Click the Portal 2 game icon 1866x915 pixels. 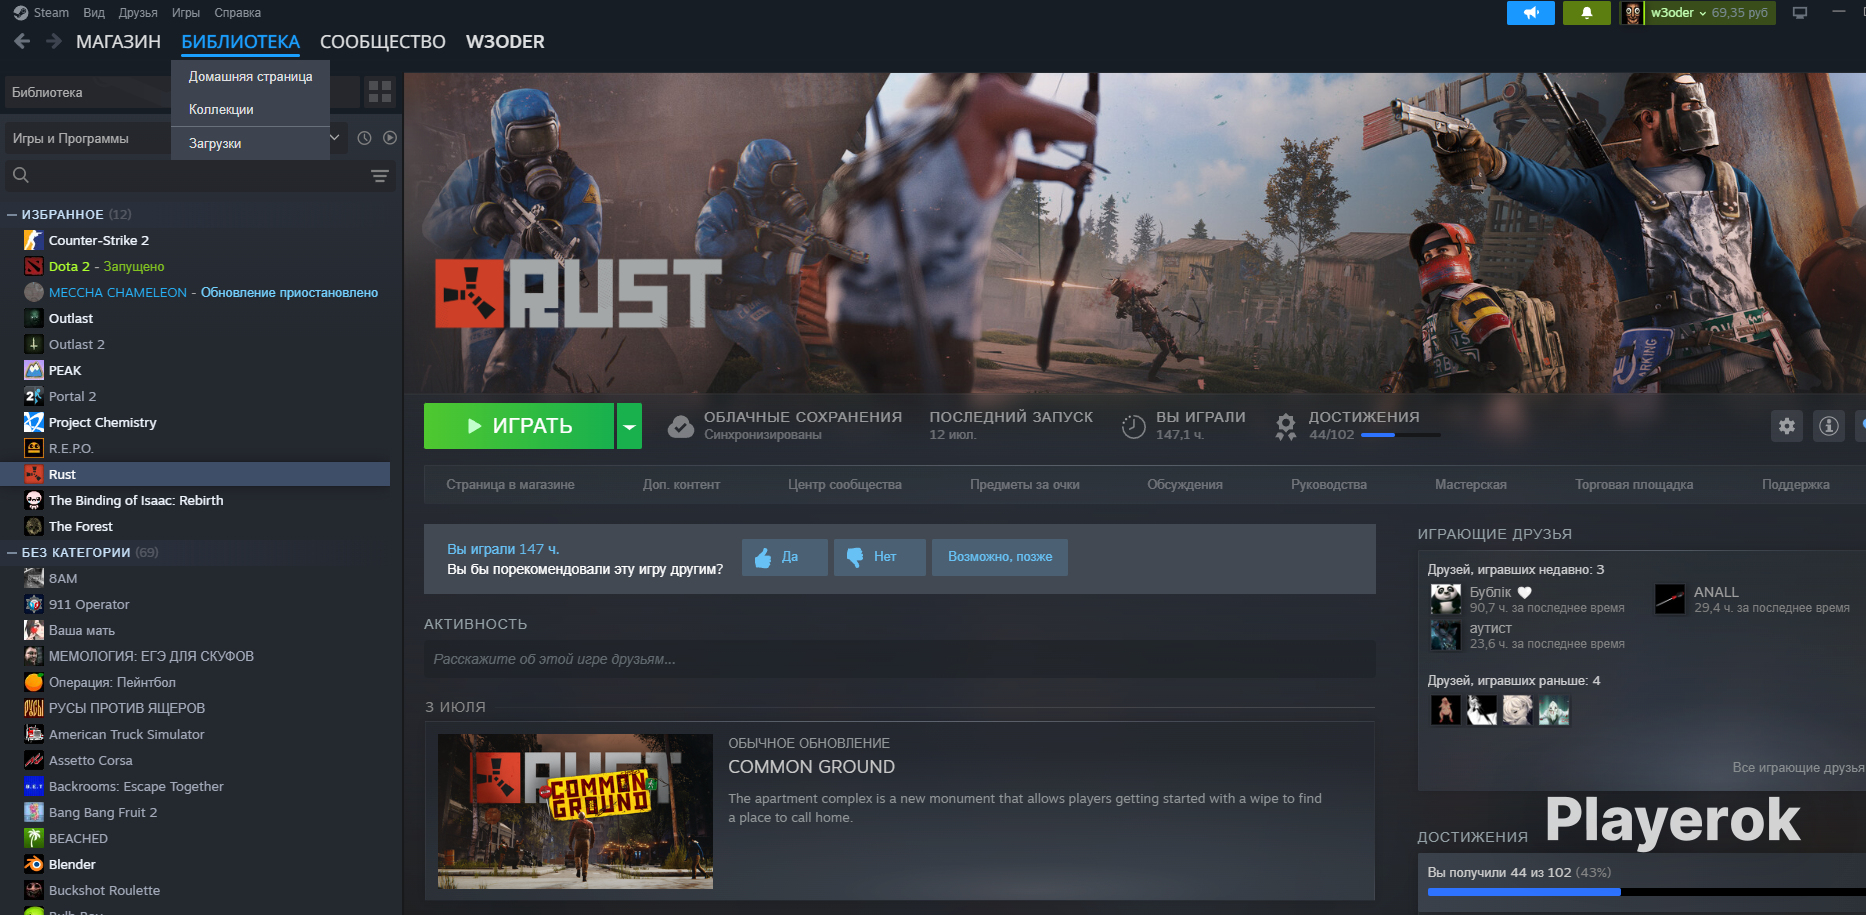click(x=34, y=396)
